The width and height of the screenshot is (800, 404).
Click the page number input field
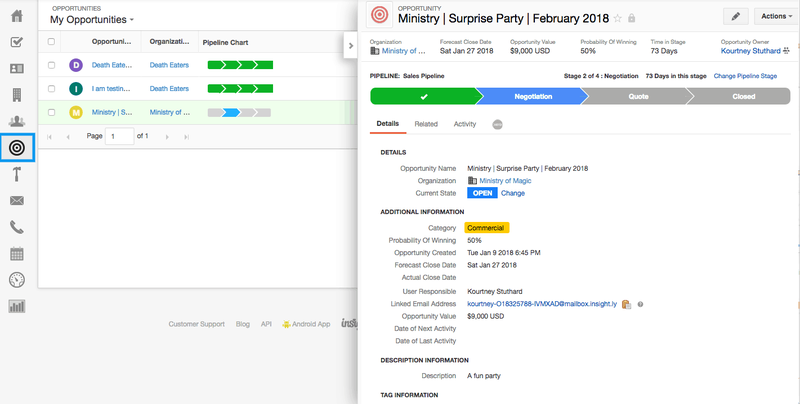pyautogui.click(x=119, y=137)
